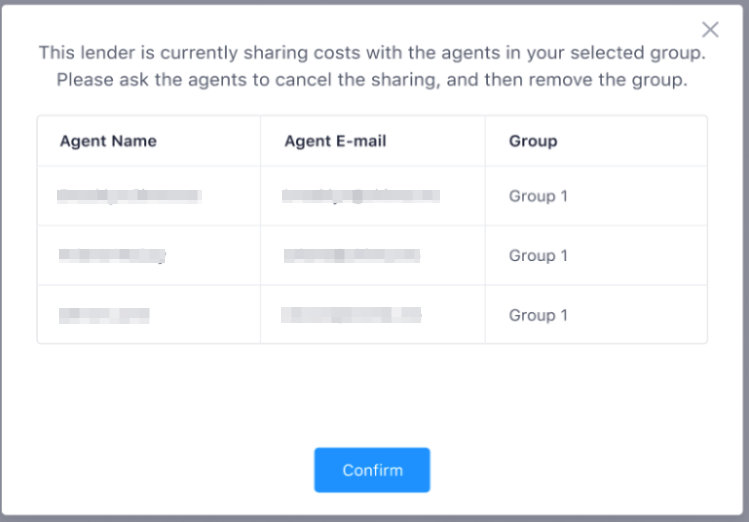
Task: Click the third row's blurred agent name
Action: pos(104,315)
